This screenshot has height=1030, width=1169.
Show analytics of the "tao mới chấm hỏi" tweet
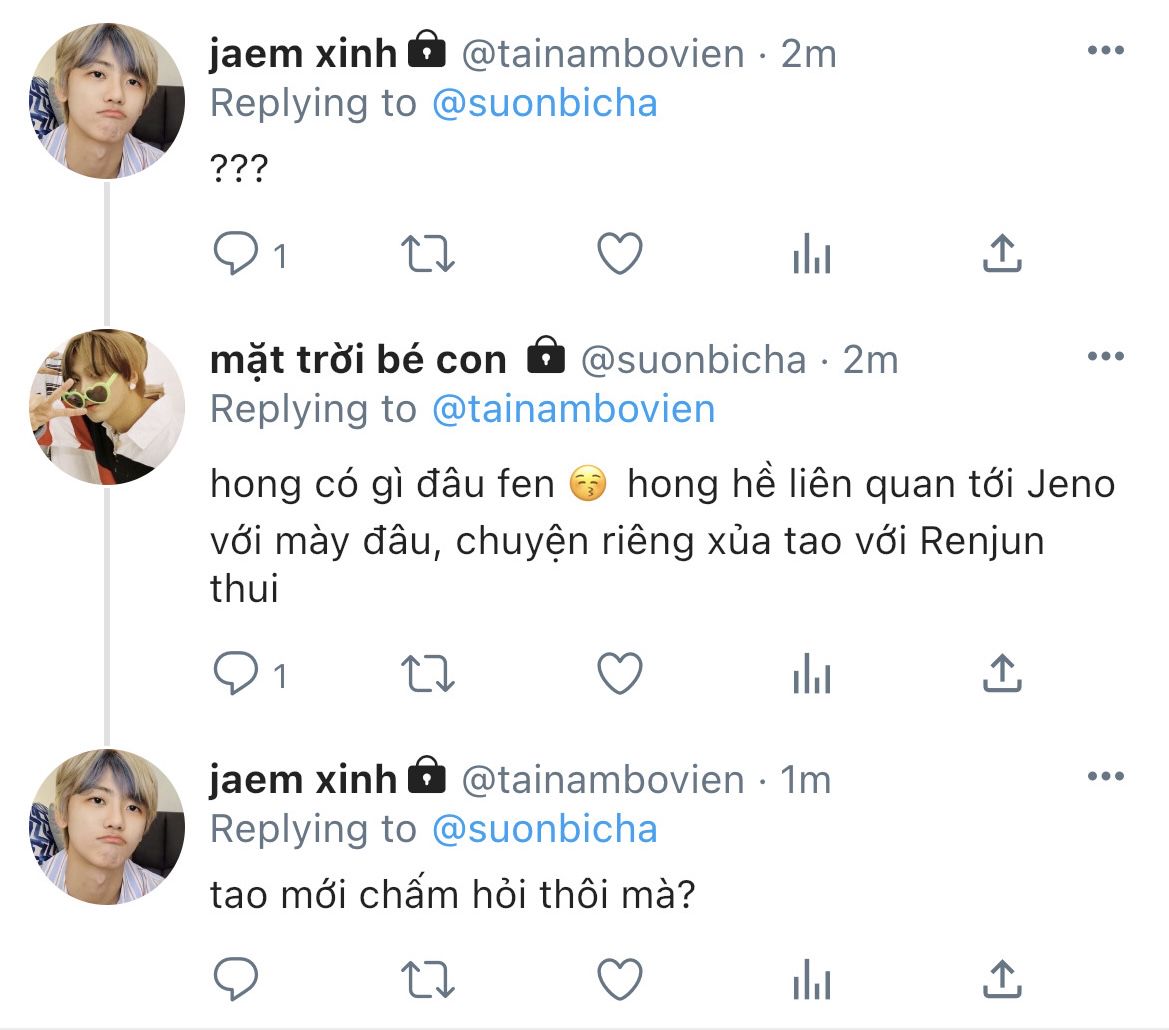(811, 978)
